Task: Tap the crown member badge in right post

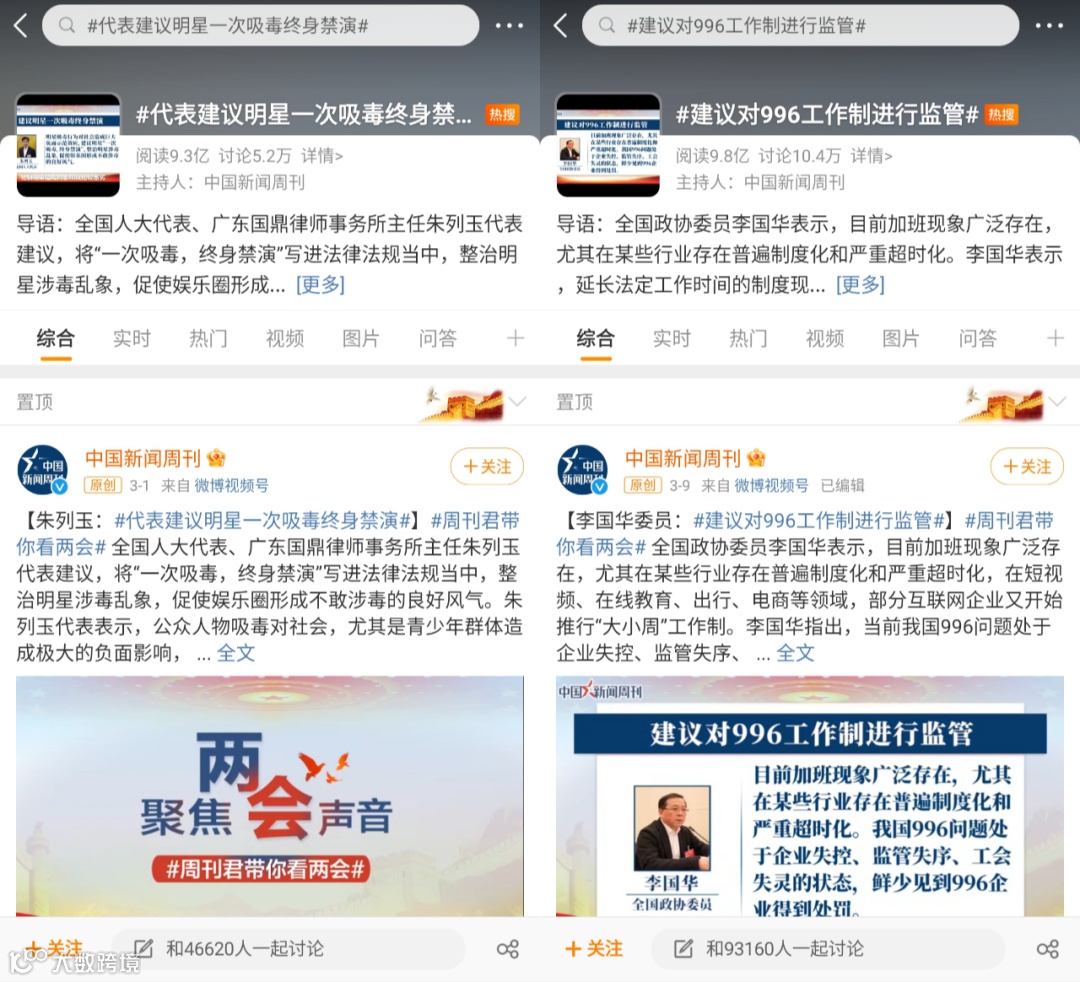Action: pyautogui.click(x=757, y=457)
